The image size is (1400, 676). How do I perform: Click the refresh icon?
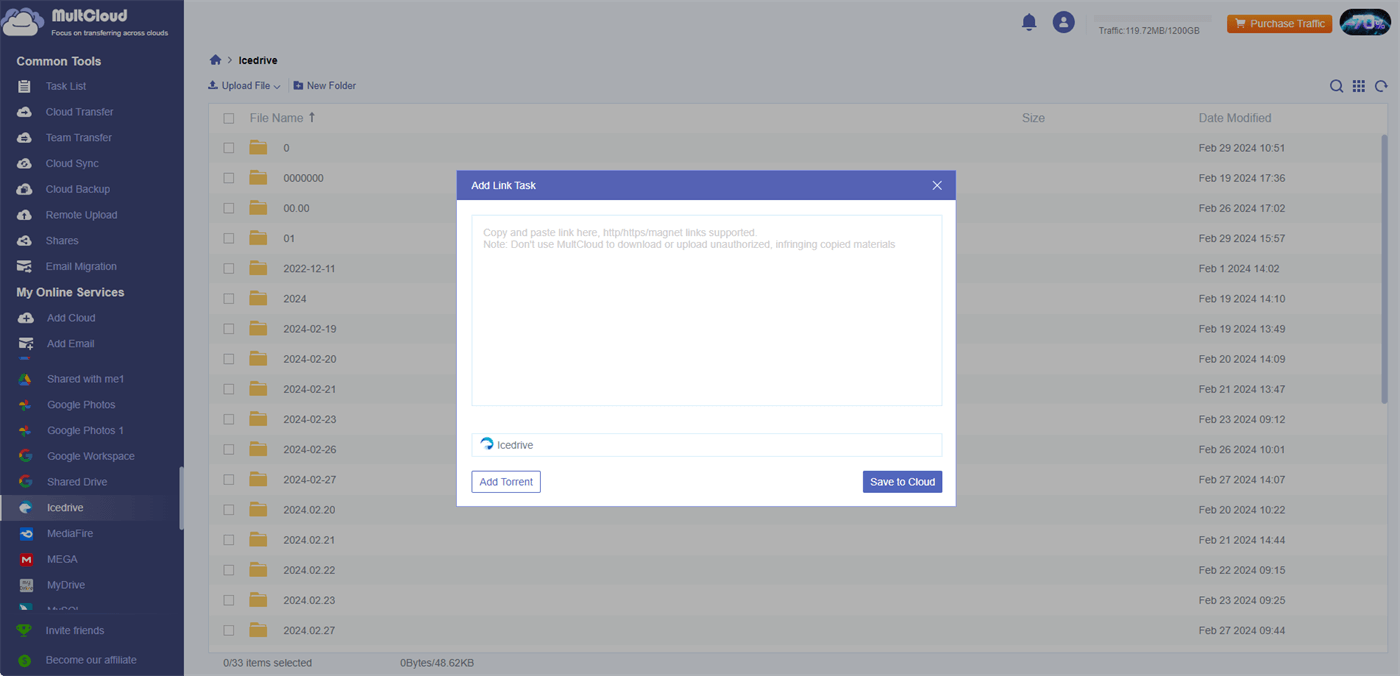click(x=1381, y=86)
